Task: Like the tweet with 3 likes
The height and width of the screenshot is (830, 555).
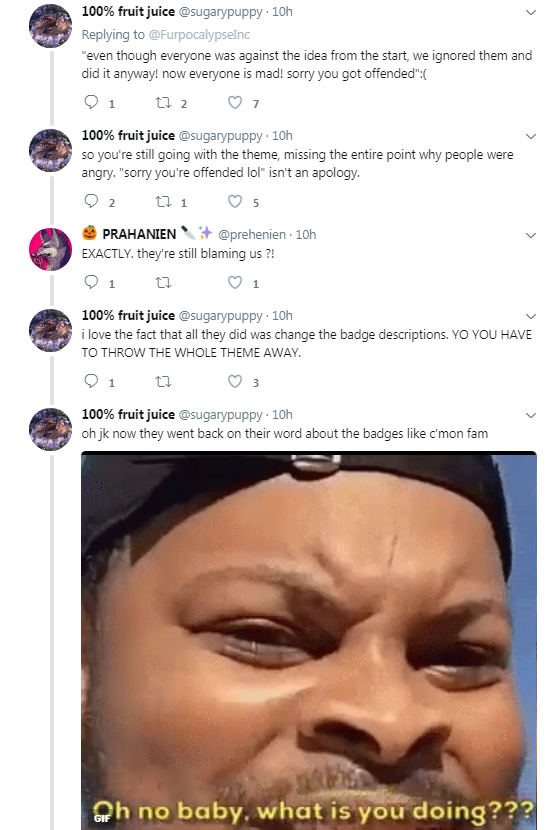Action: tap(235, 382)
